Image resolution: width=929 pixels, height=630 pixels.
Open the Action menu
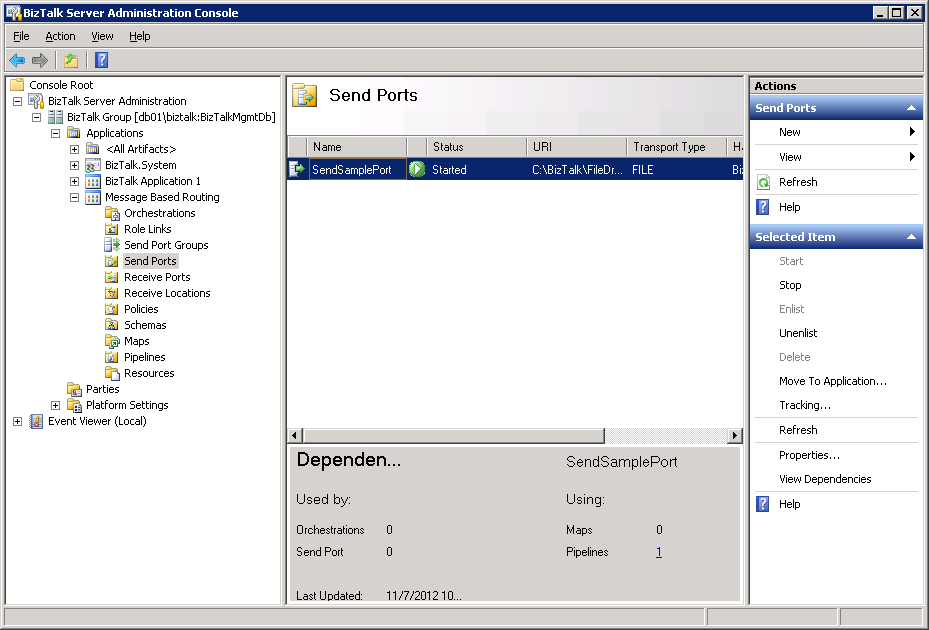coord(60,36)
